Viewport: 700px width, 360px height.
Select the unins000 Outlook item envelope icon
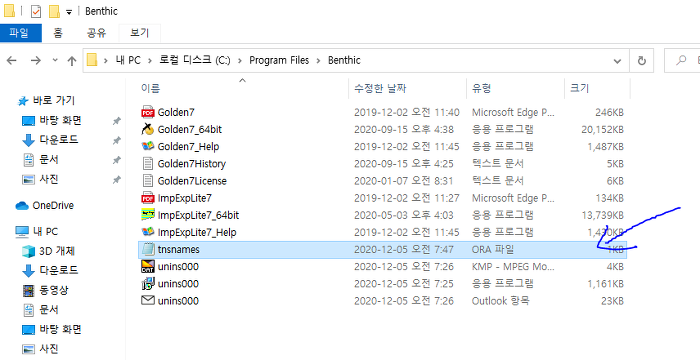tap(148, 301)
